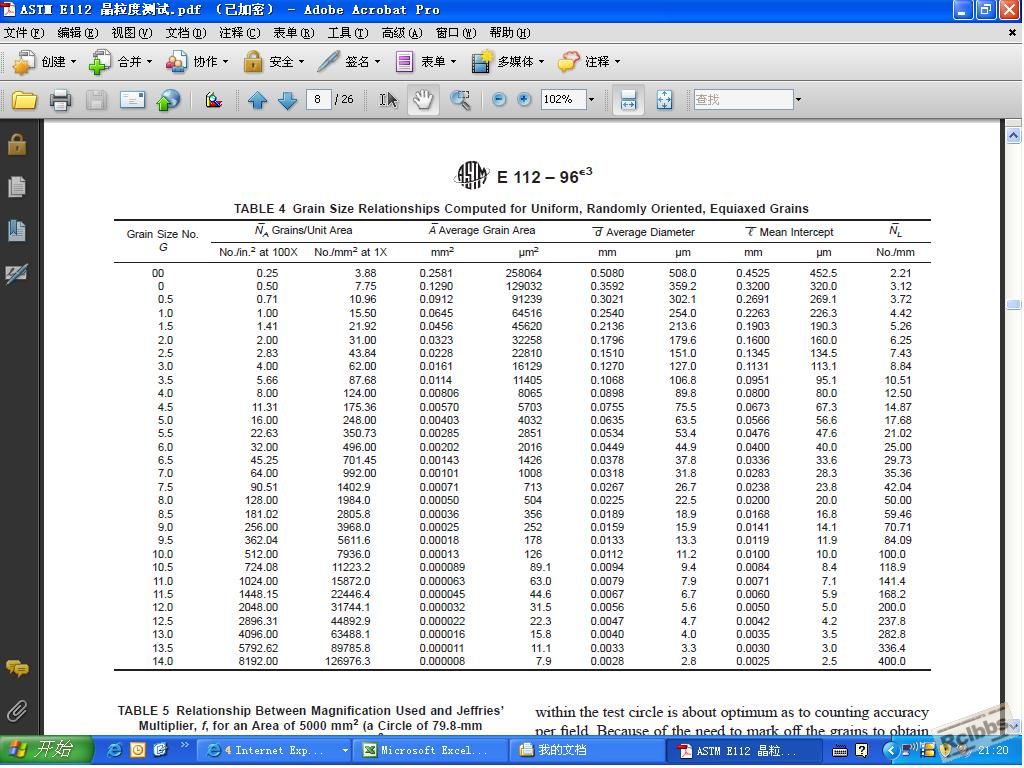The height and width of the screenshot is (768, 1024).
Task: Click the Email envelope icon
Action: [x=132, y=100]
